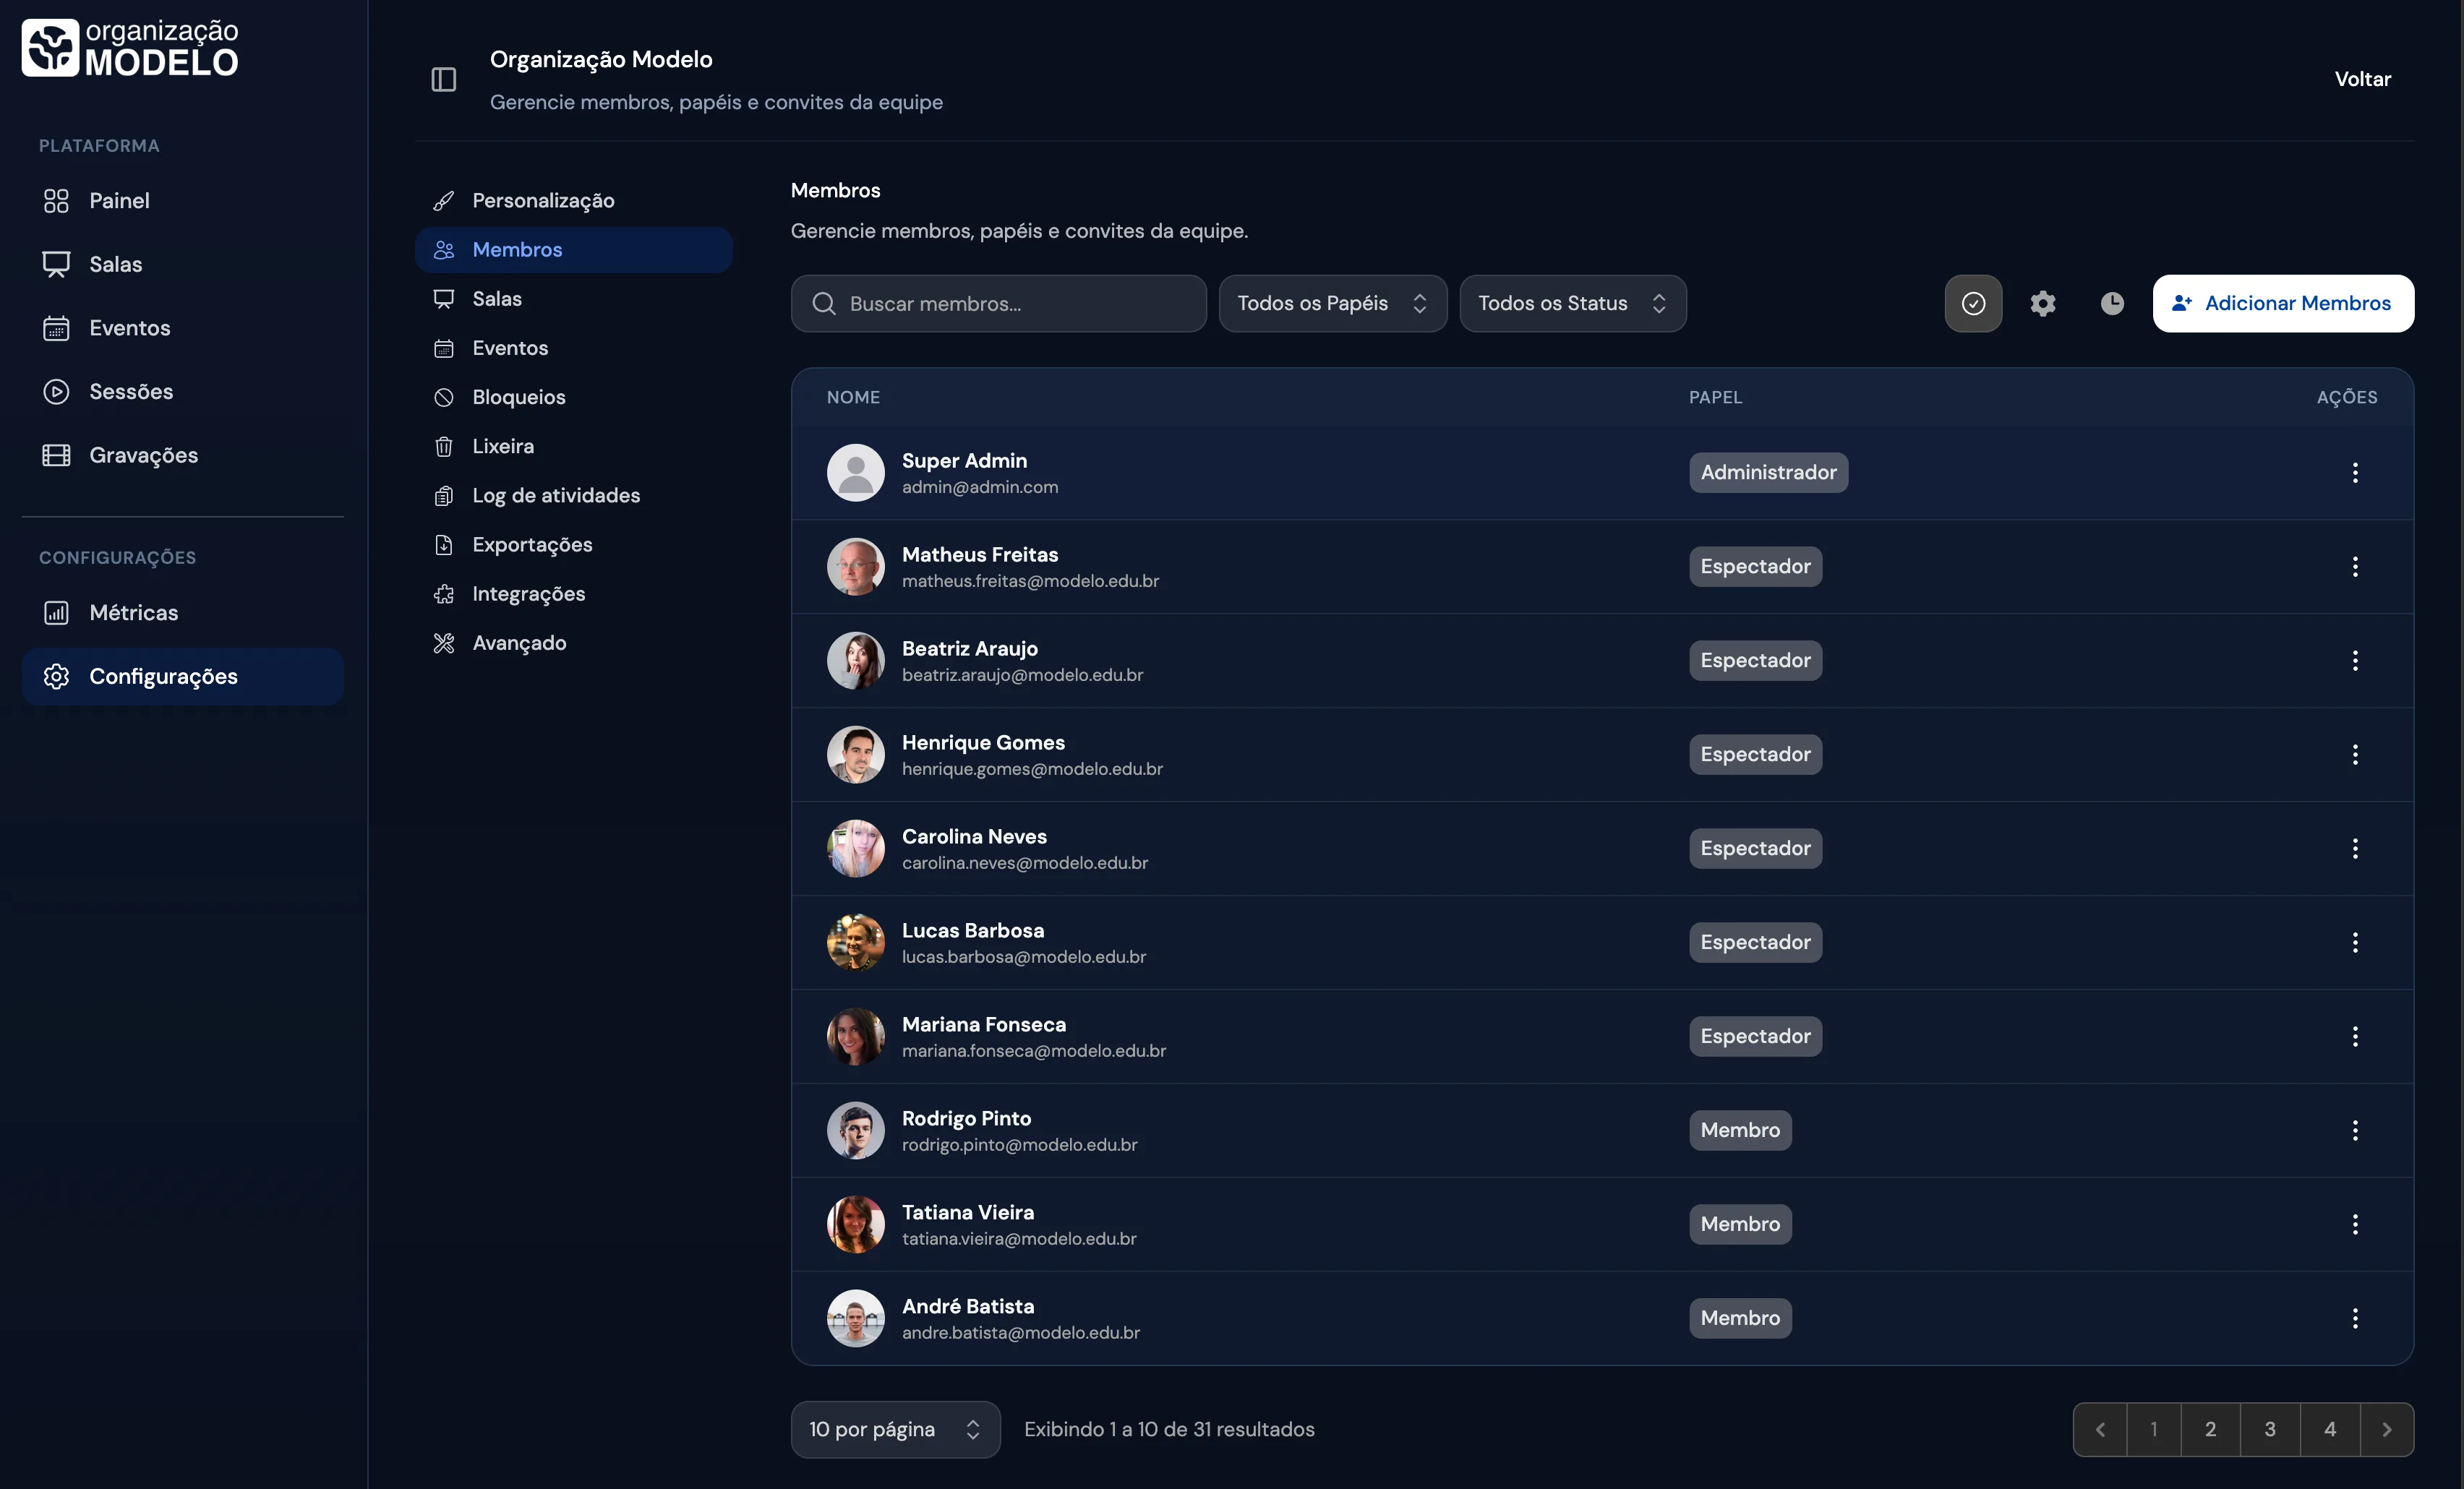Switch to Personalização settings tab
This screenshot has height=1489, width=2464.
pyautogui.click(x=542, y=200)
